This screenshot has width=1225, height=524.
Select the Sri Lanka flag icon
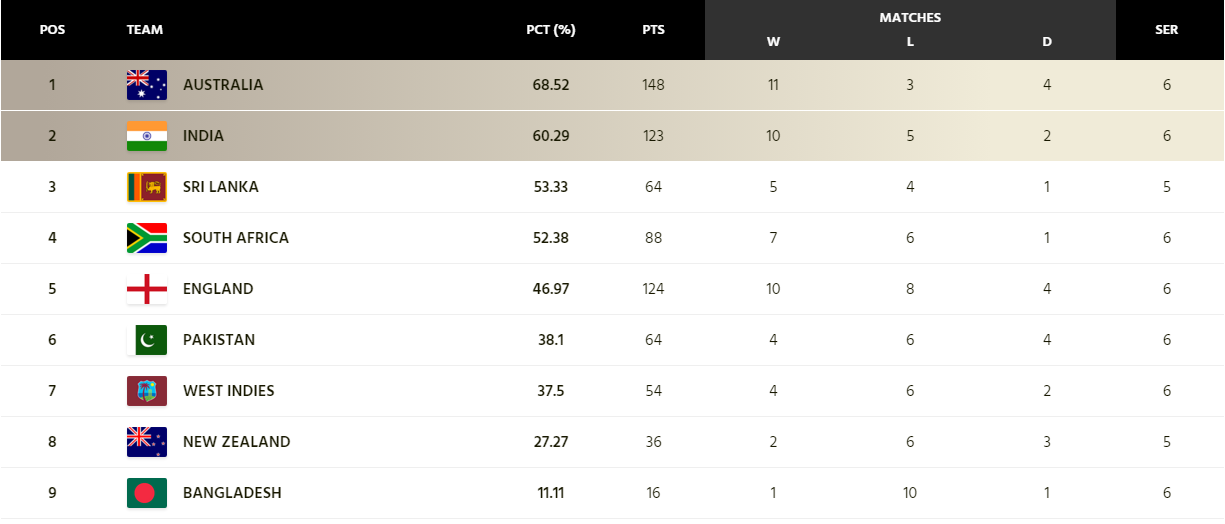coord(147,187)
